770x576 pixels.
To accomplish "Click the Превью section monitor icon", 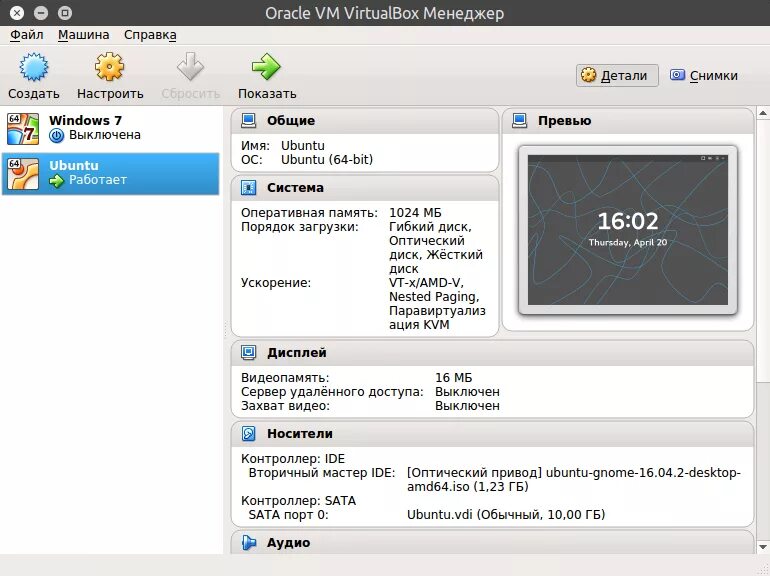I will (520, 120).
